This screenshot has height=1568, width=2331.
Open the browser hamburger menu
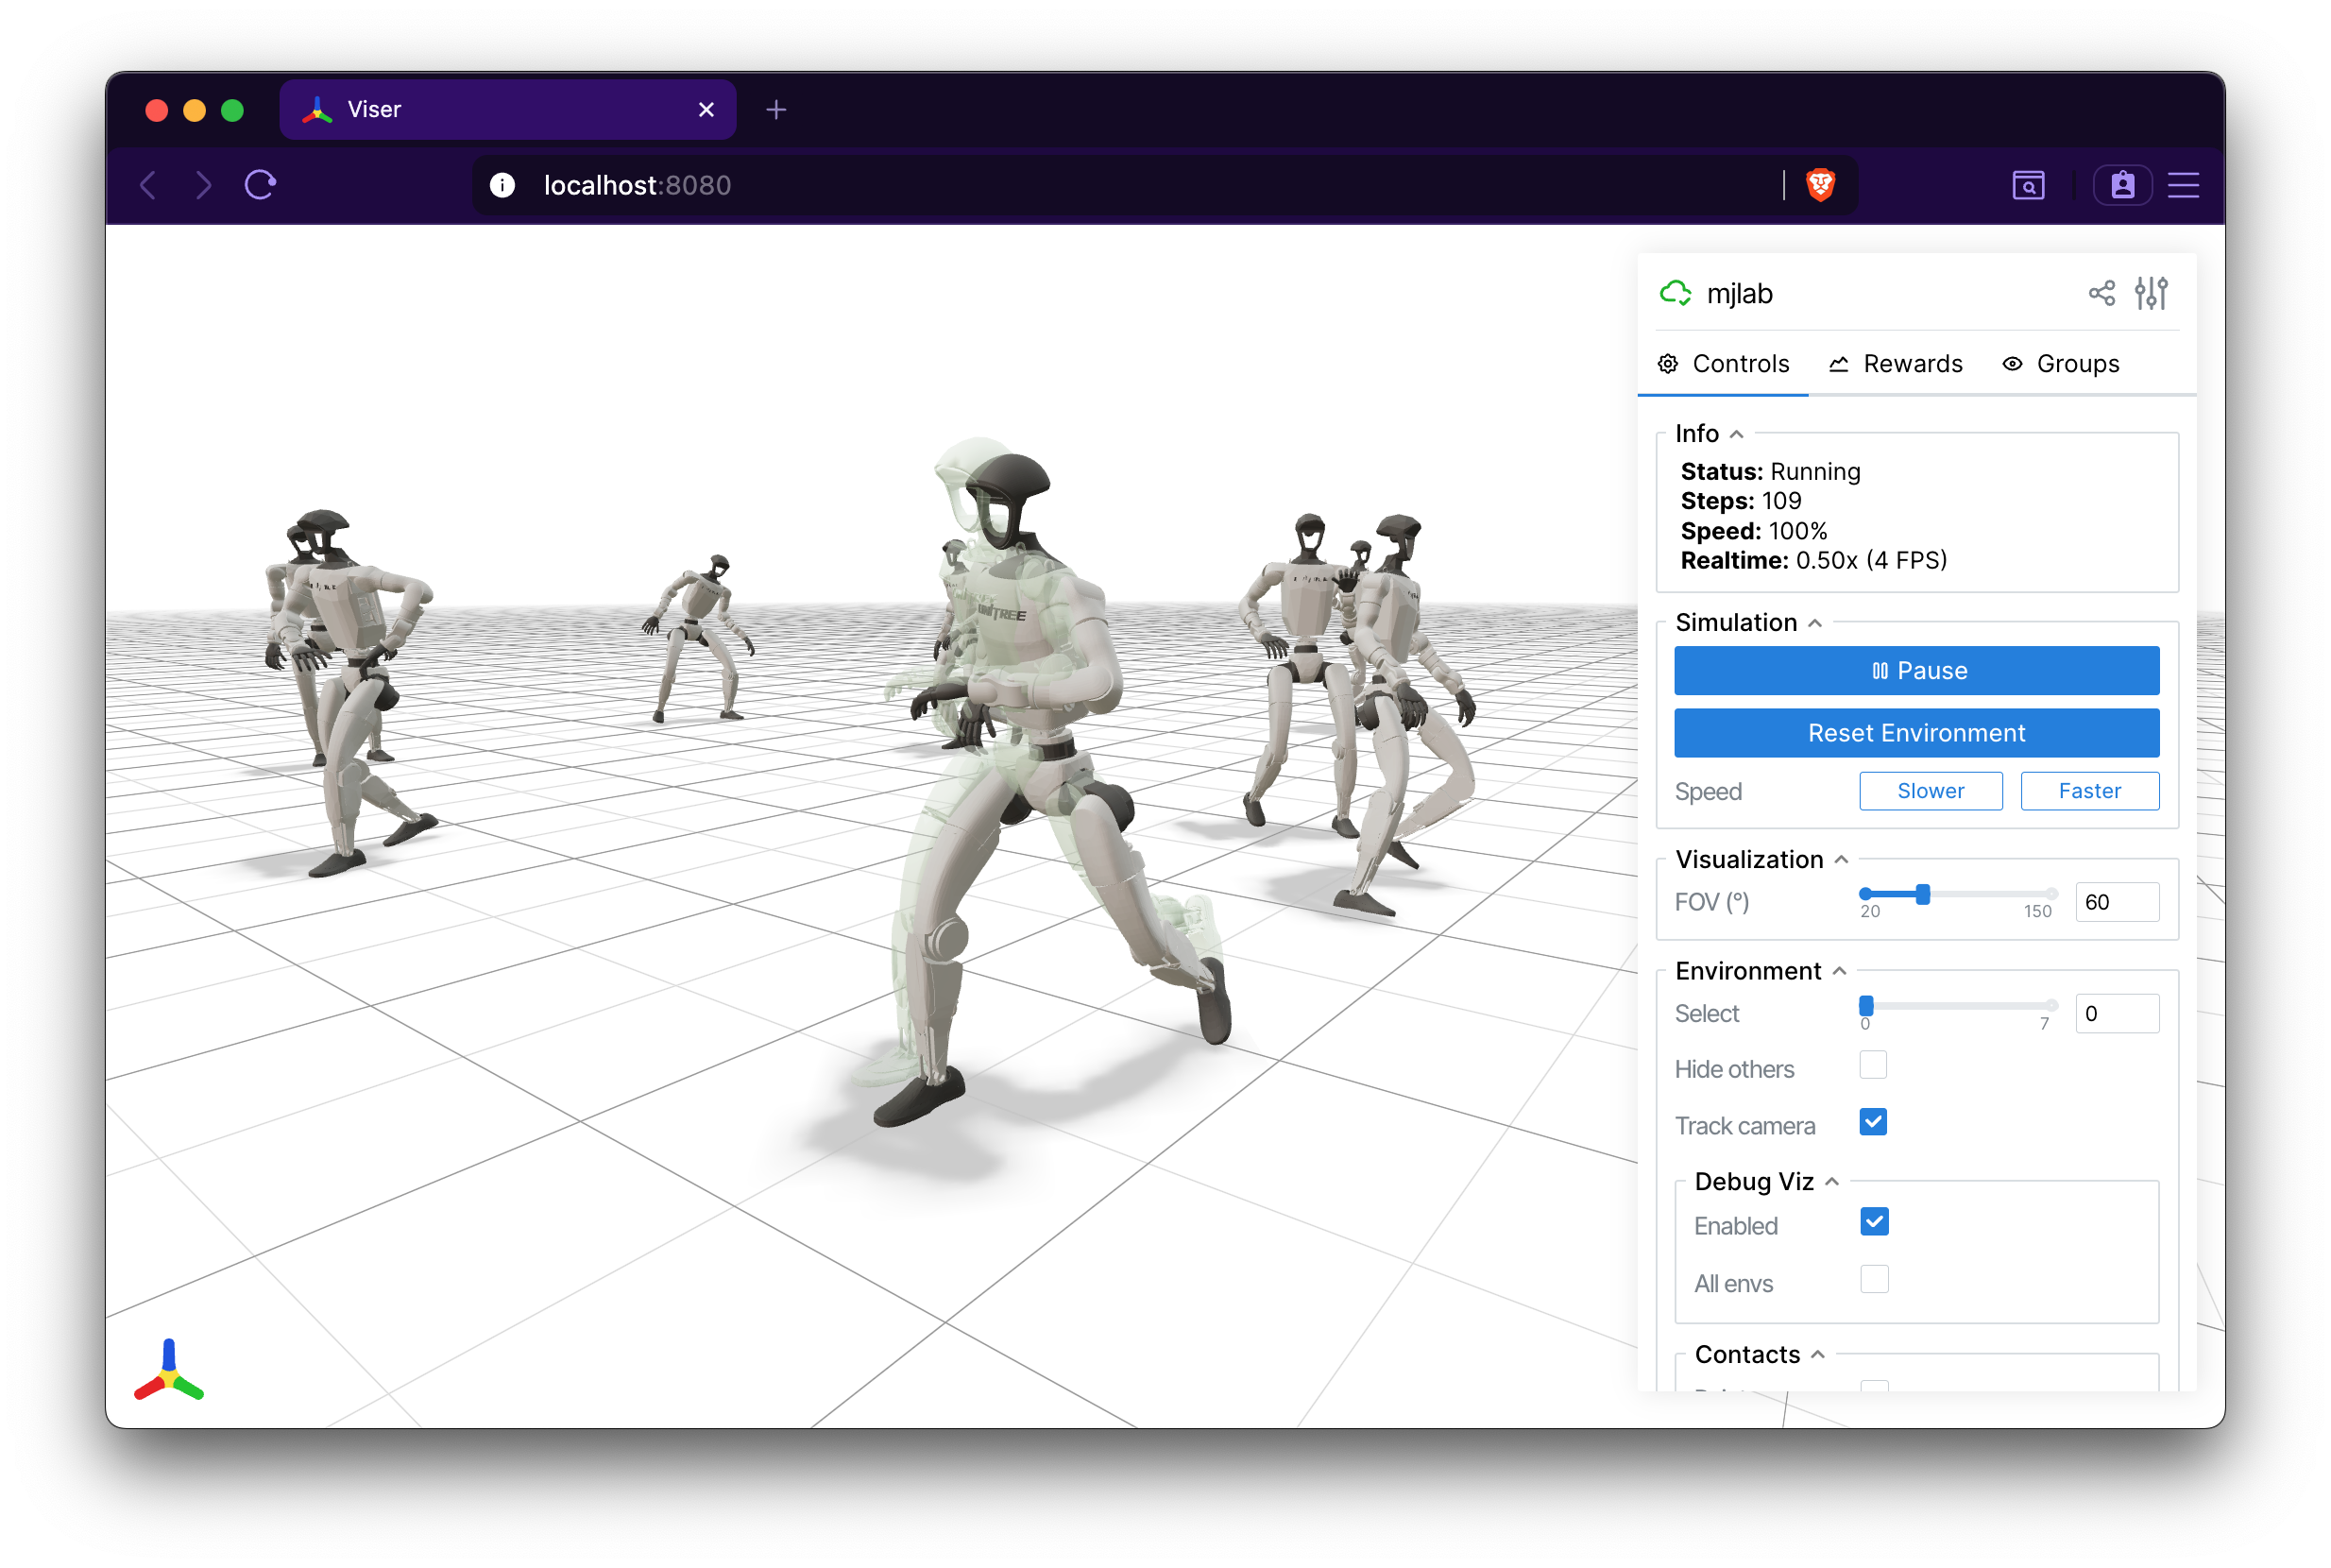(x=2183, y=185)
